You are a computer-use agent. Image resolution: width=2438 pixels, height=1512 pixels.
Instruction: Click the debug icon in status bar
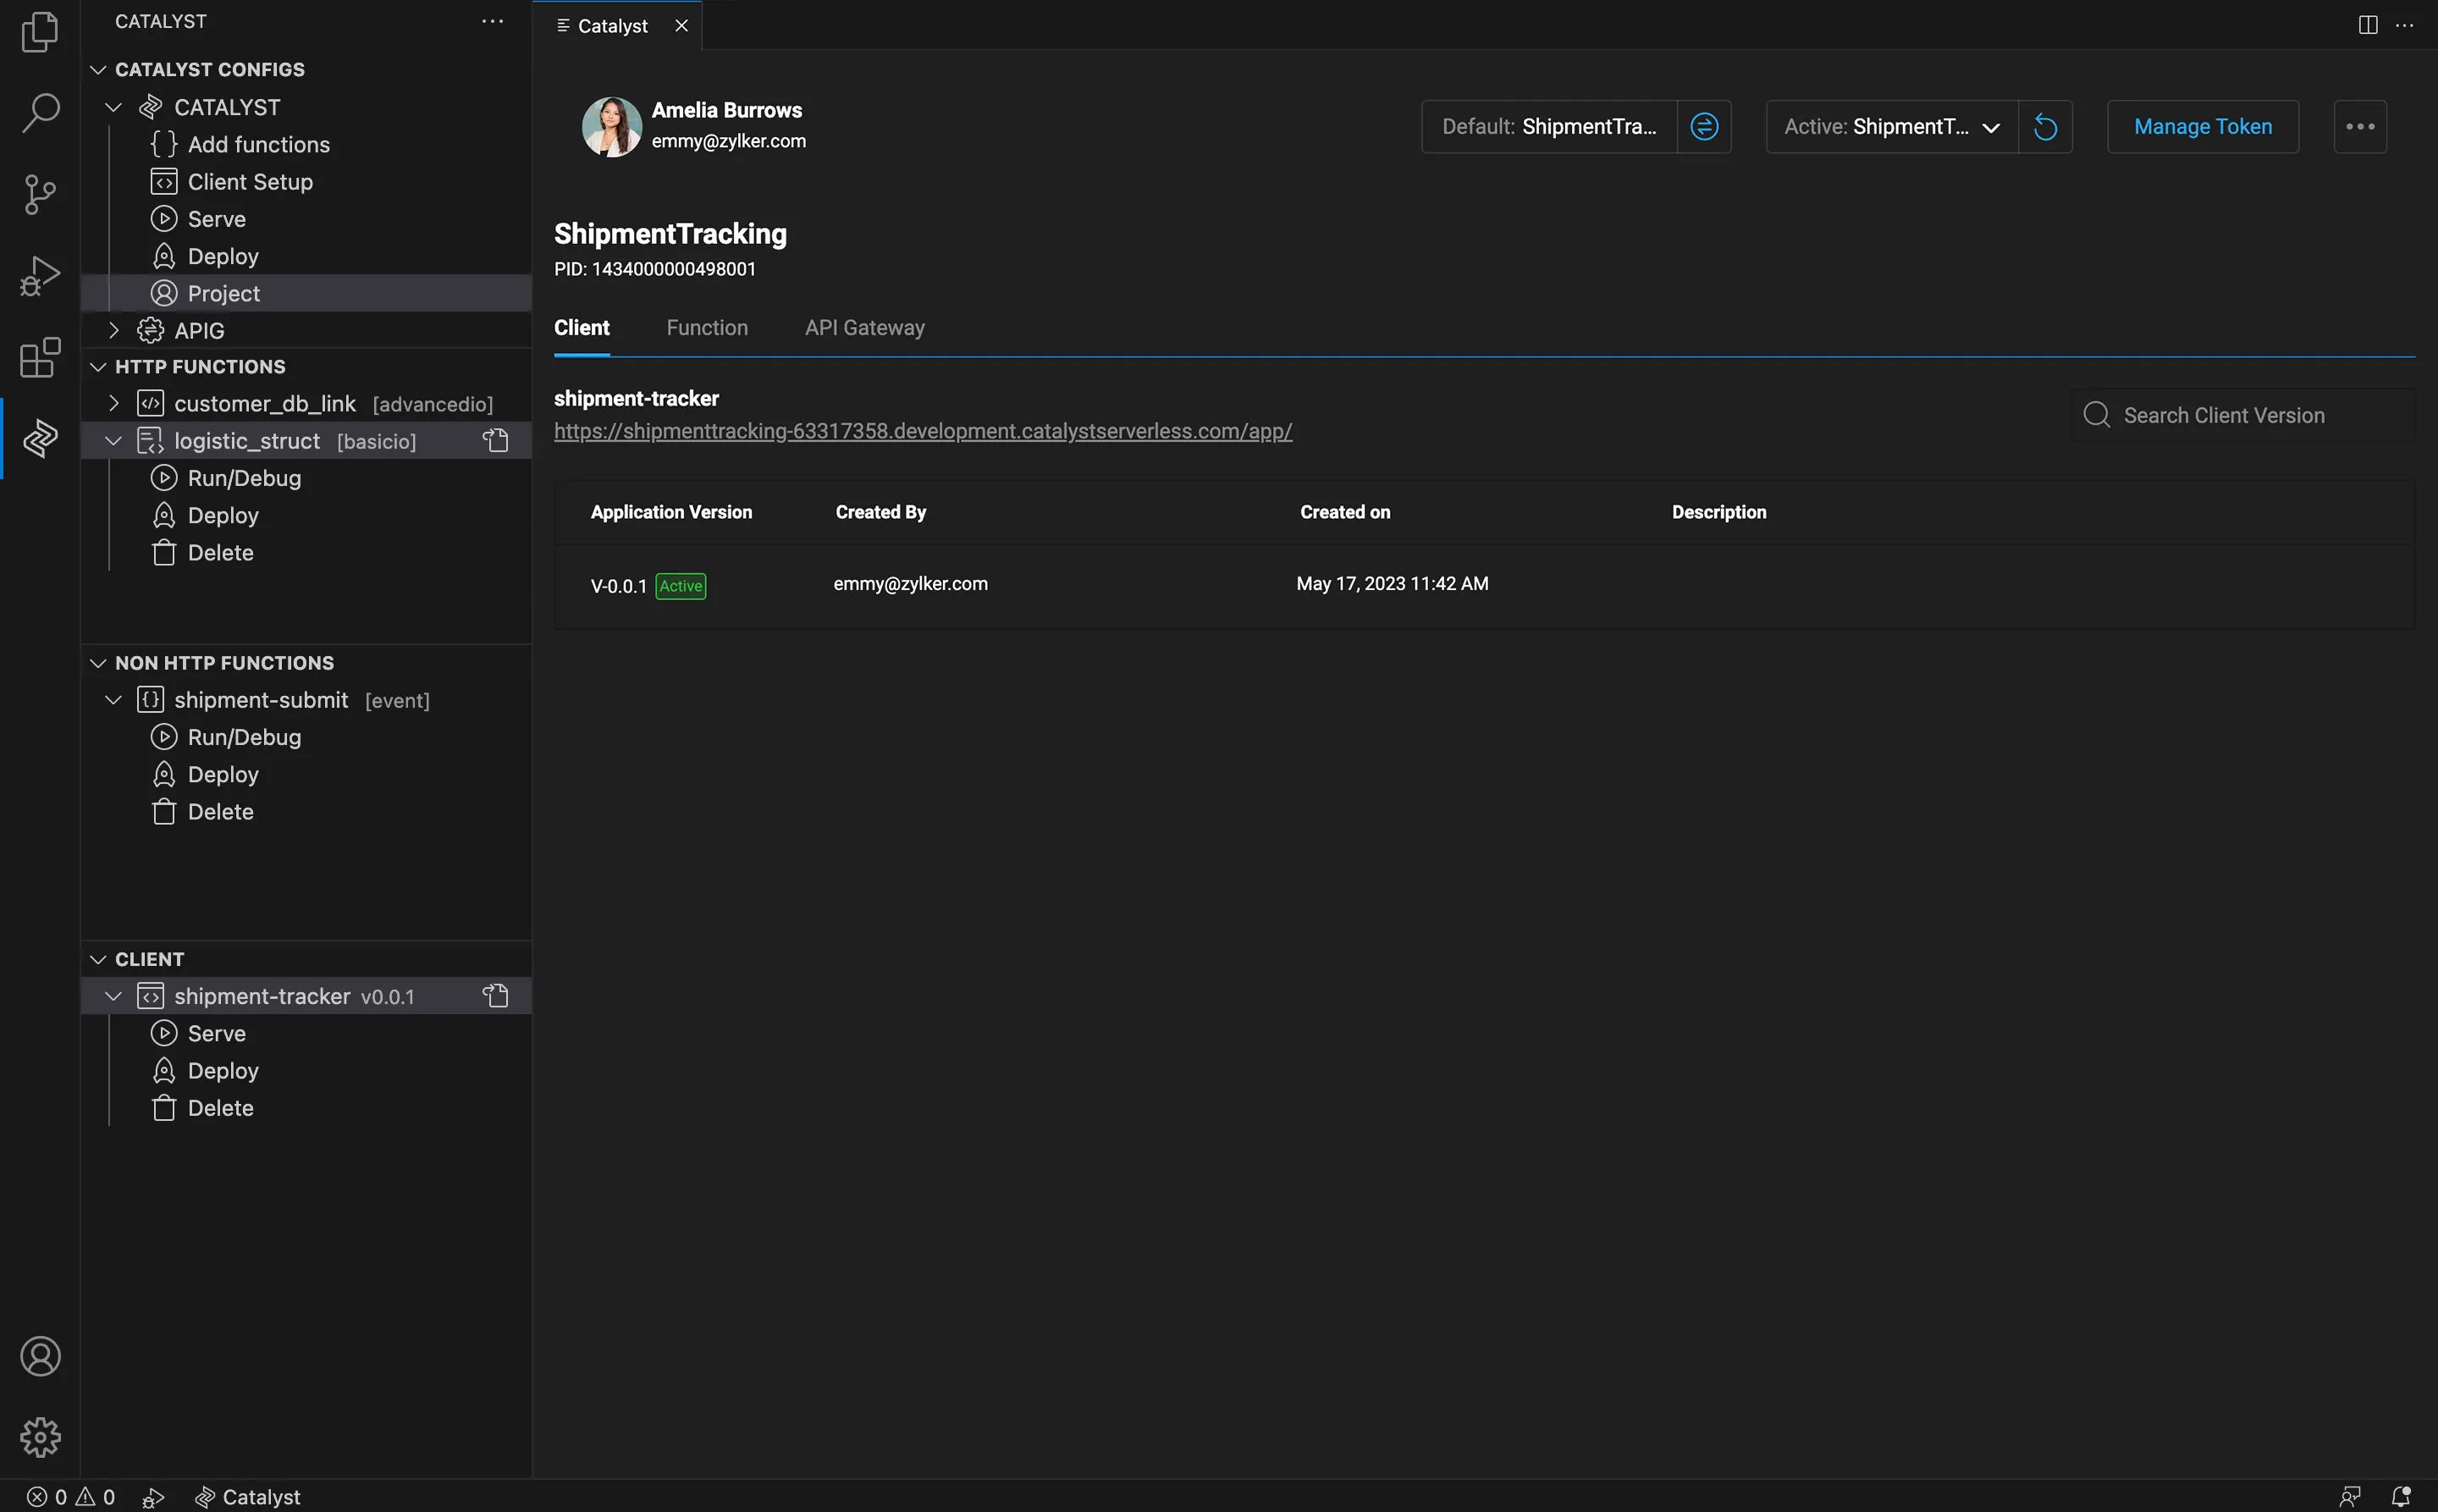153,1496
